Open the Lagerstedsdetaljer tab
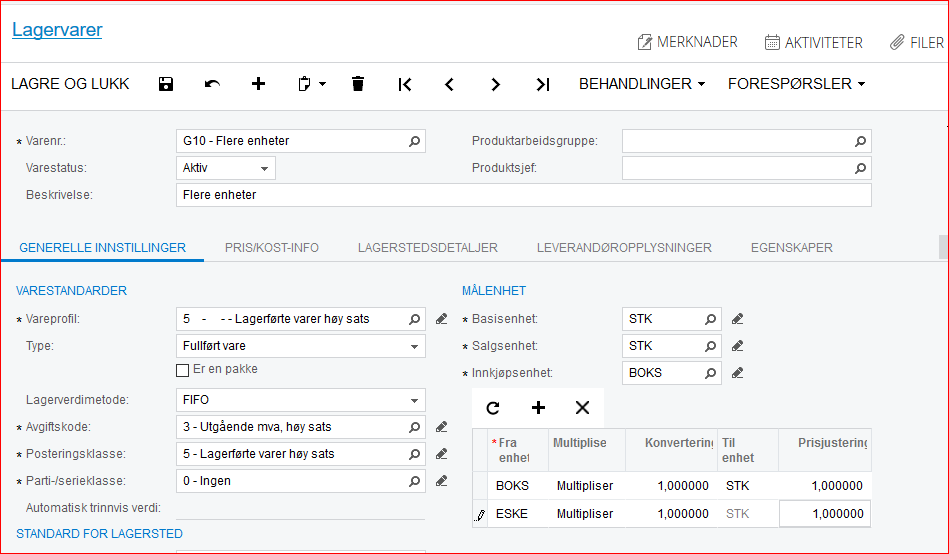Image resolution: width=949 pixels, height=554 pixels. (x=427, y=248)
